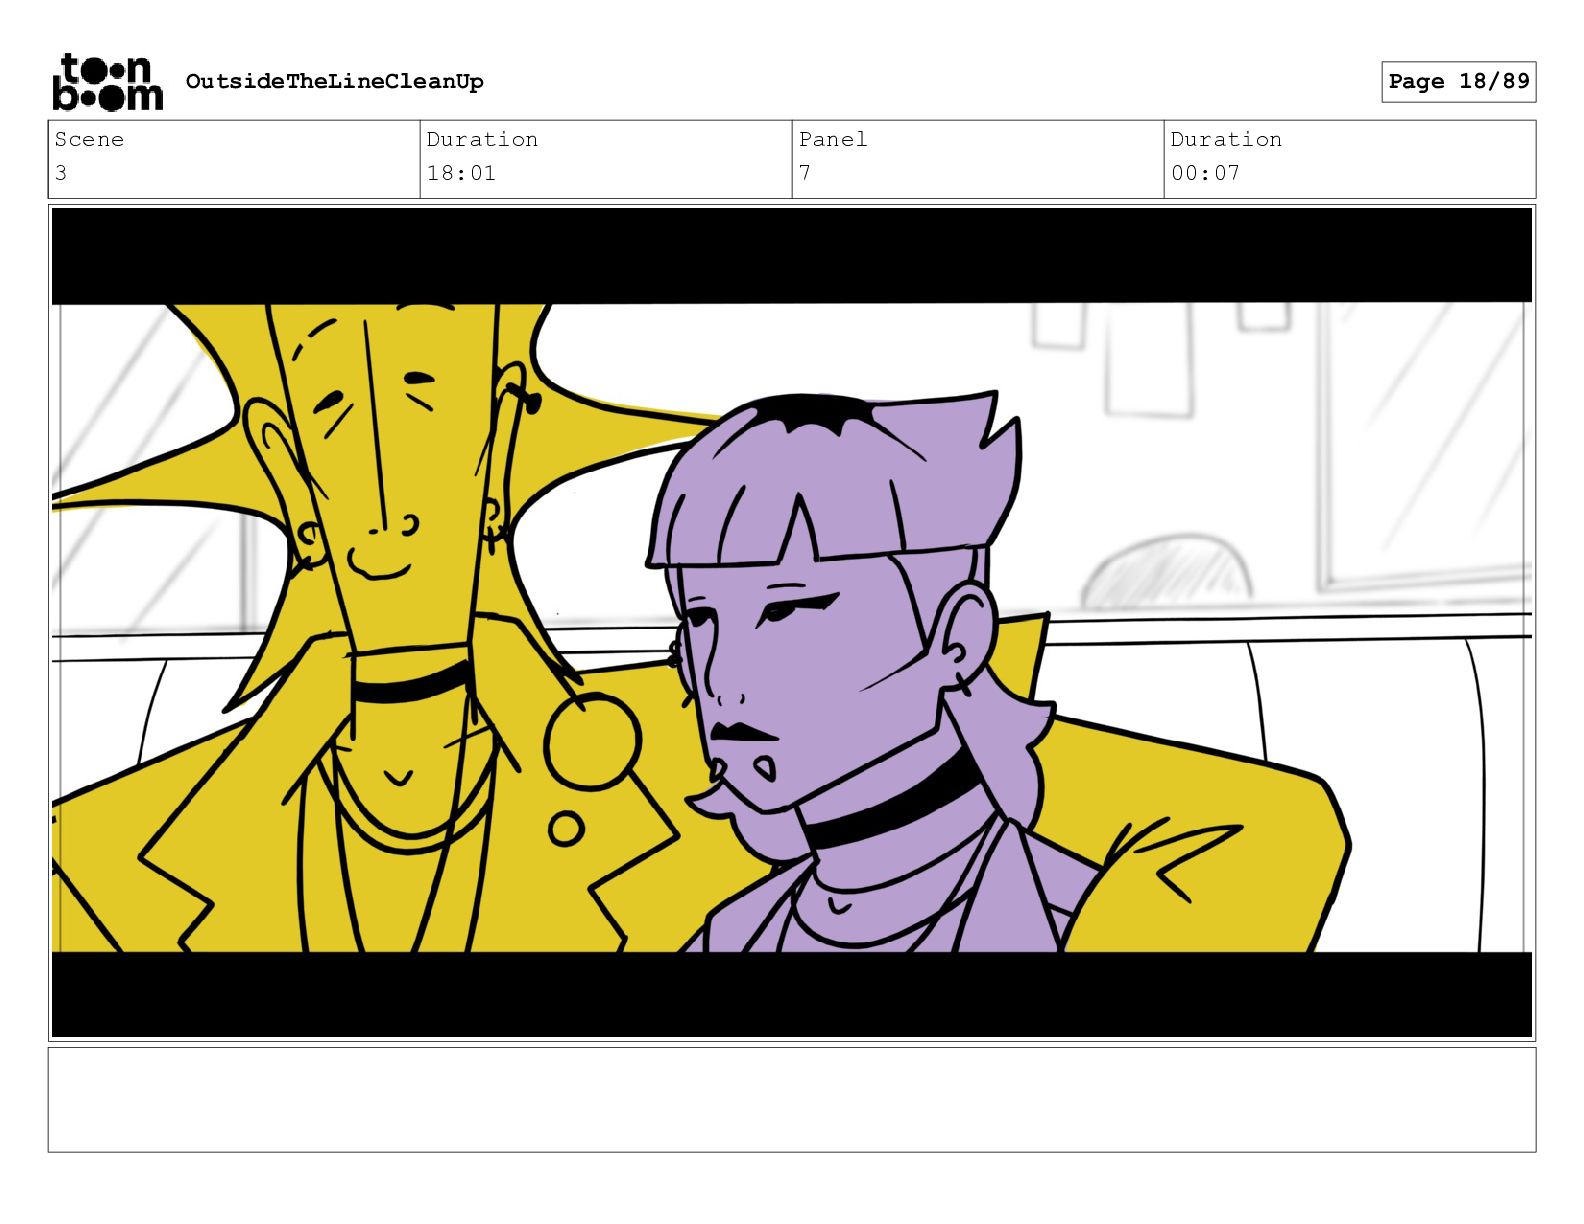Viewport: 1584px width, 1224px height.
Task: Click the yellow character's black choker
Action: coord(410,683)
